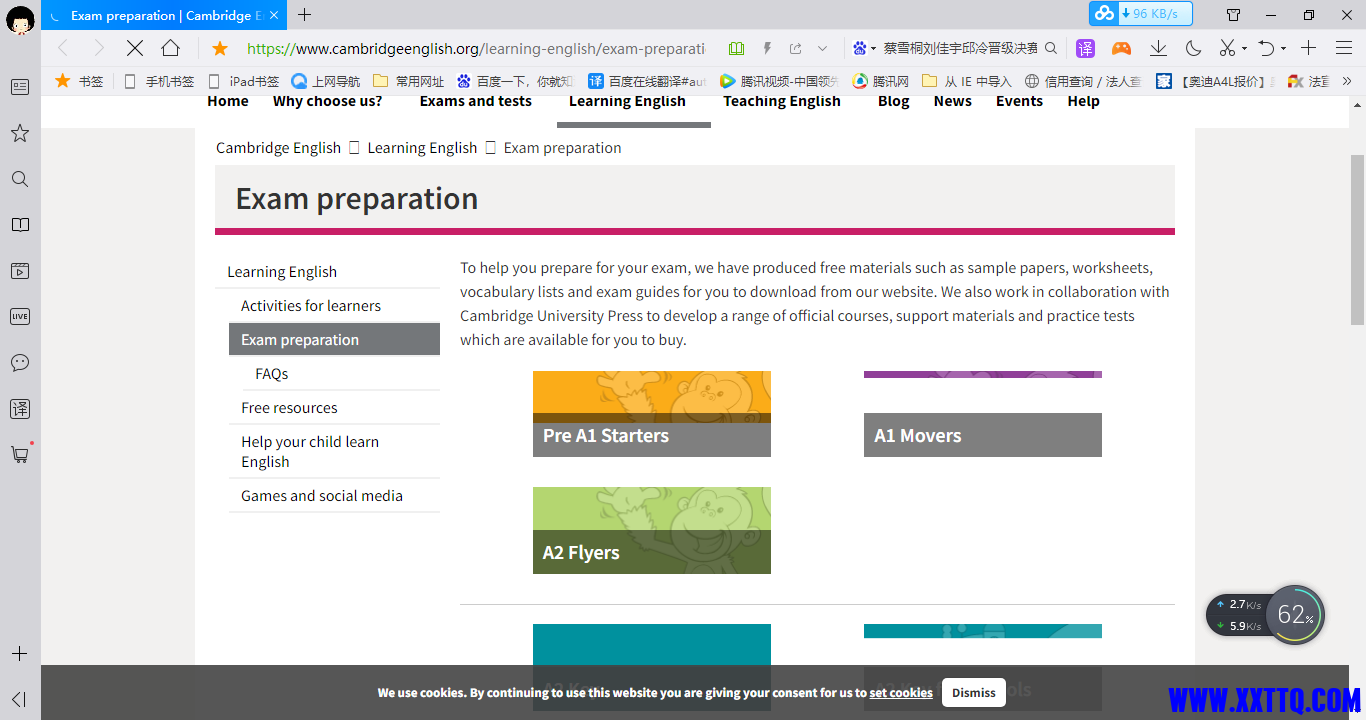Image resolution: width=1366 pixels, height=720 pixels.
Task: Dismiss the cookies banner
Action: point(974,692)
